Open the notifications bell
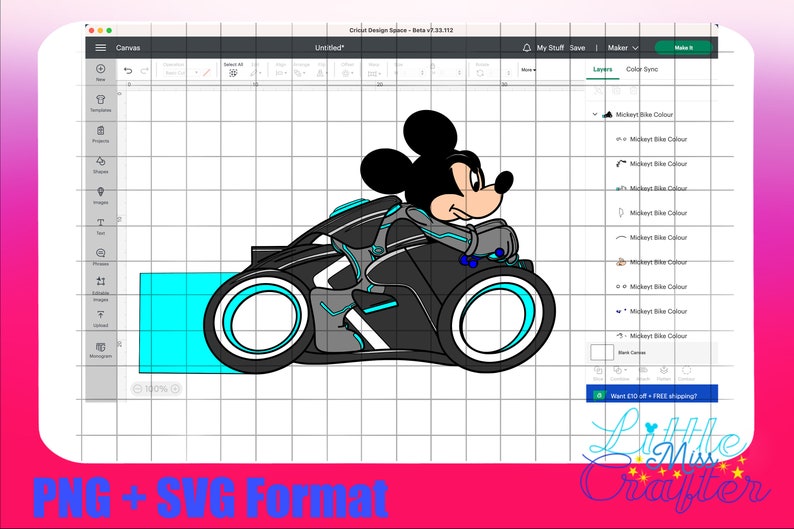794x529 pixels. 527,48
